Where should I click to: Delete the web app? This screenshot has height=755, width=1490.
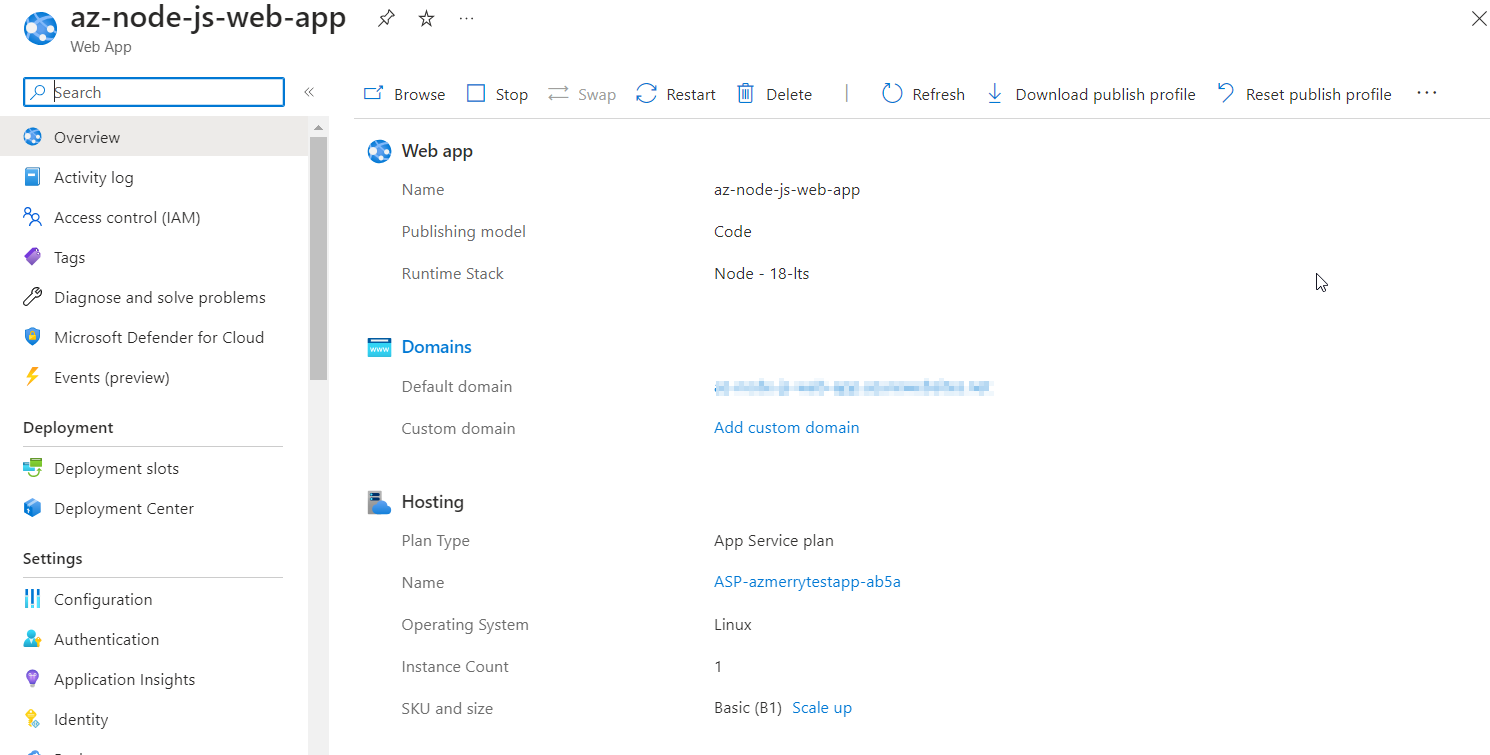coord(775,94)
